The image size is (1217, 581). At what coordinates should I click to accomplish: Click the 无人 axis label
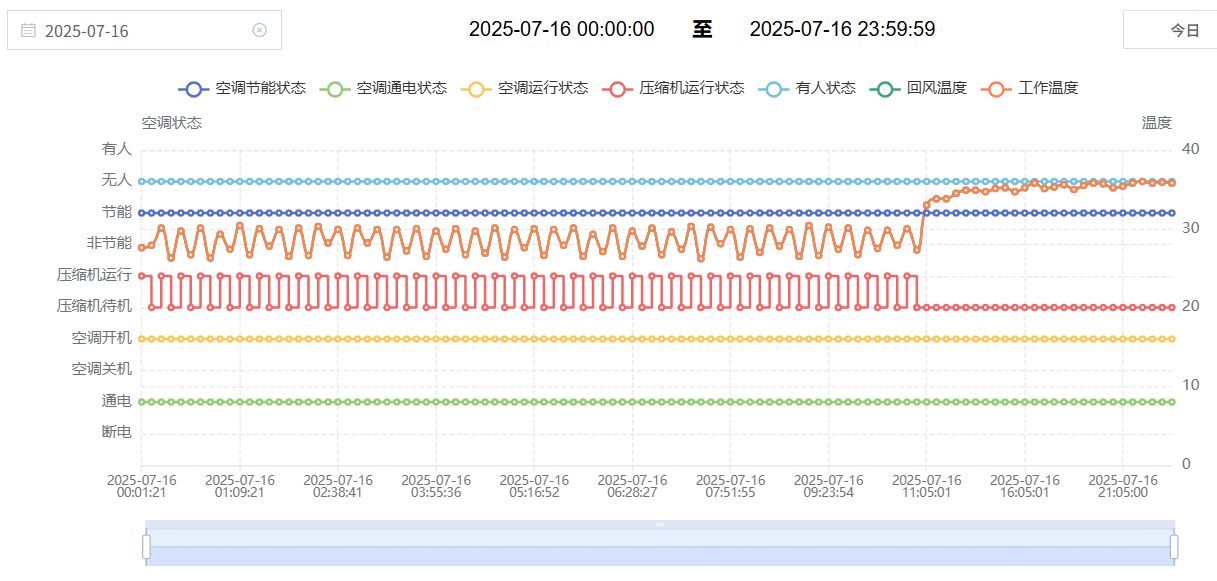point(117,180)
